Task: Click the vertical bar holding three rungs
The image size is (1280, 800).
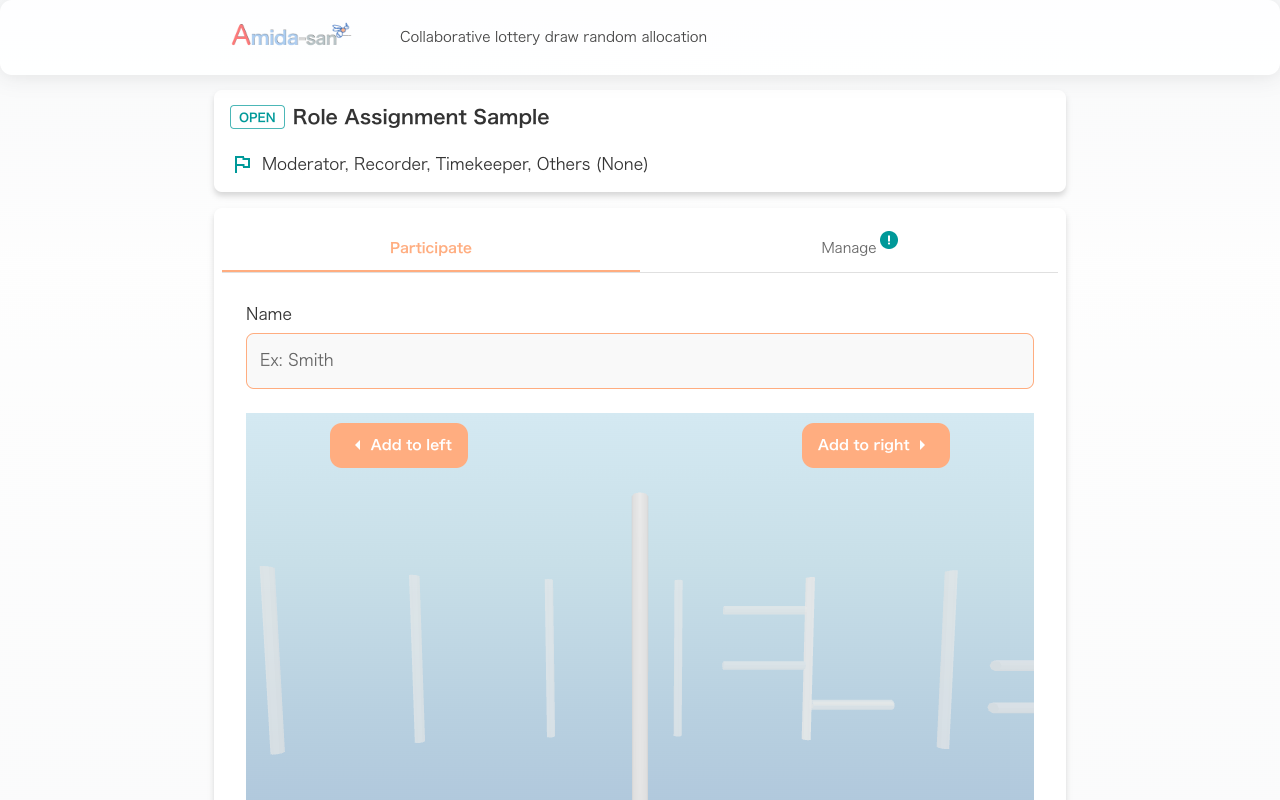Action: (x=808, y=658)
